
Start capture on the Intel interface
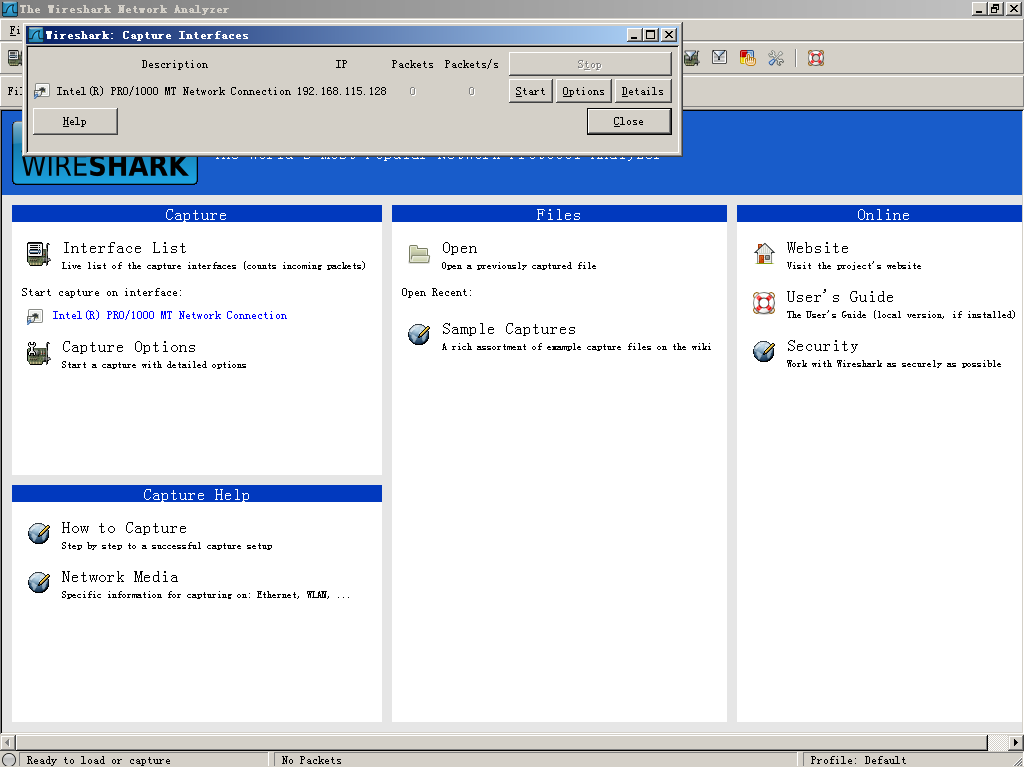click(530, 91)
